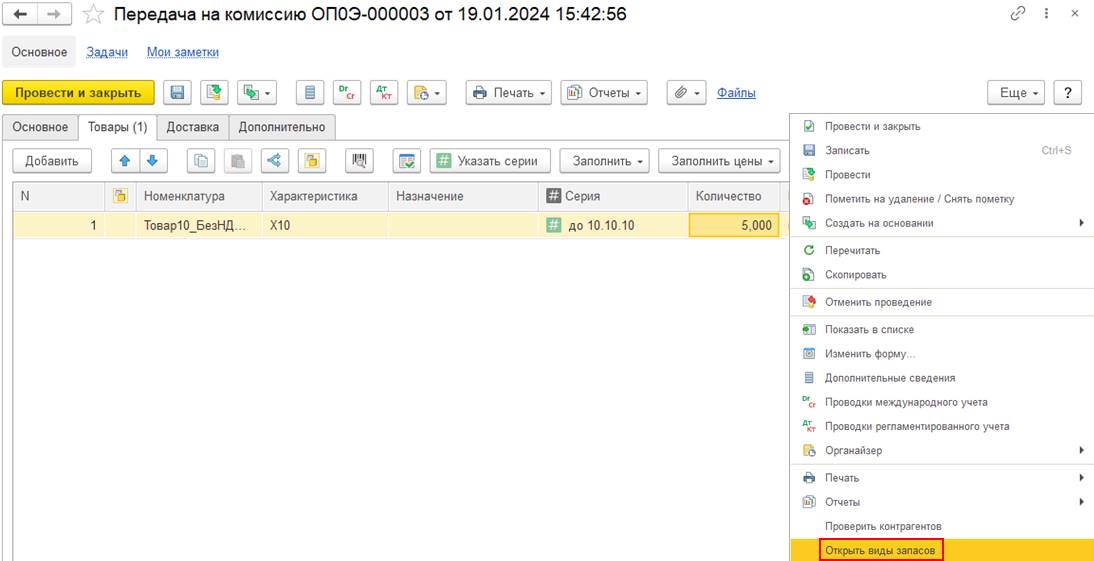Choose Проводки международного учета menu entry
1094x561 pixels.
(941, 403)
